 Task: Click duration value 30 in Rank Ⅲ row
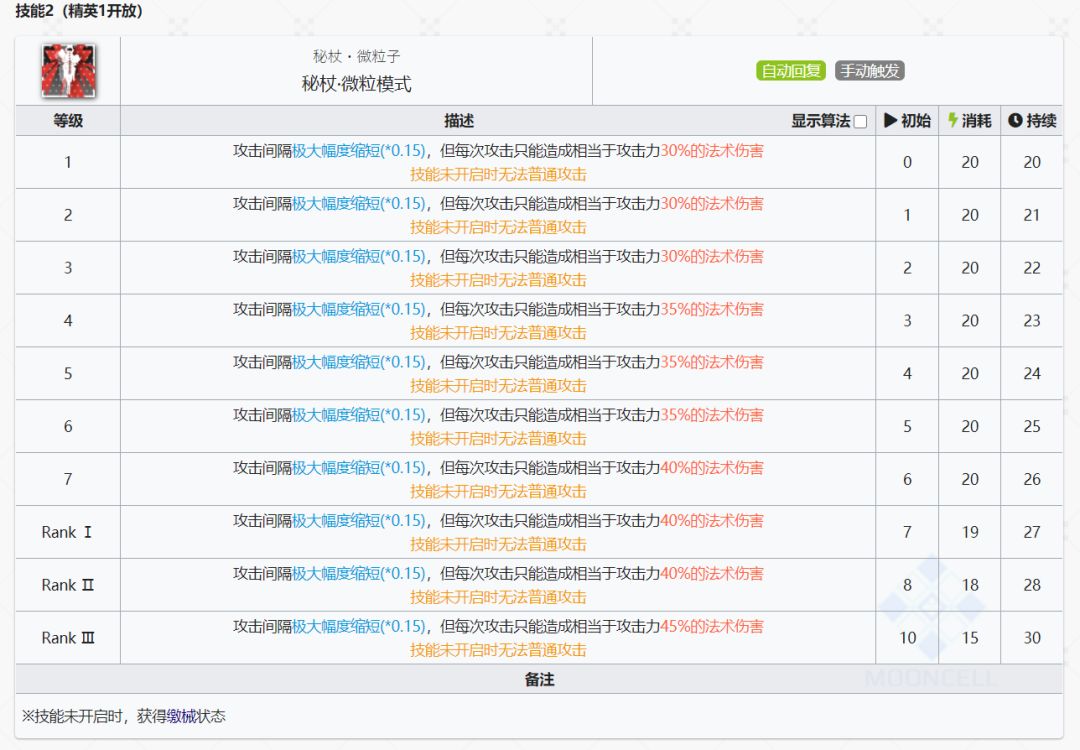tap(1032, 638)
